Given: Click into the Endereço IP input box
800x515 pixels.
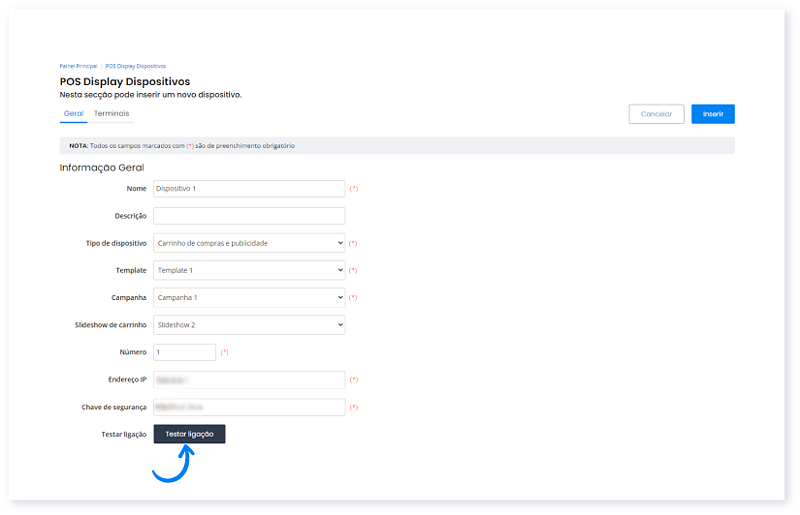Looking at the screenshot, I should 248,380.
